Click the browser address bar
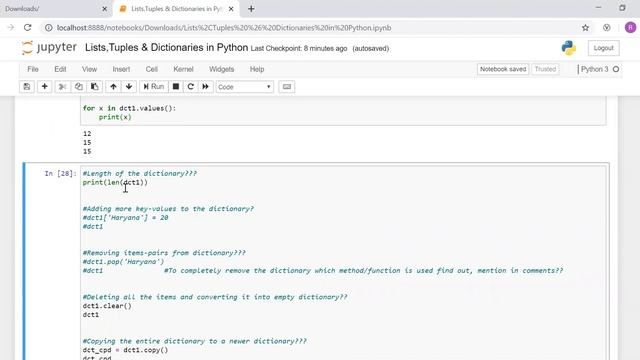 [x=310, y=28]
